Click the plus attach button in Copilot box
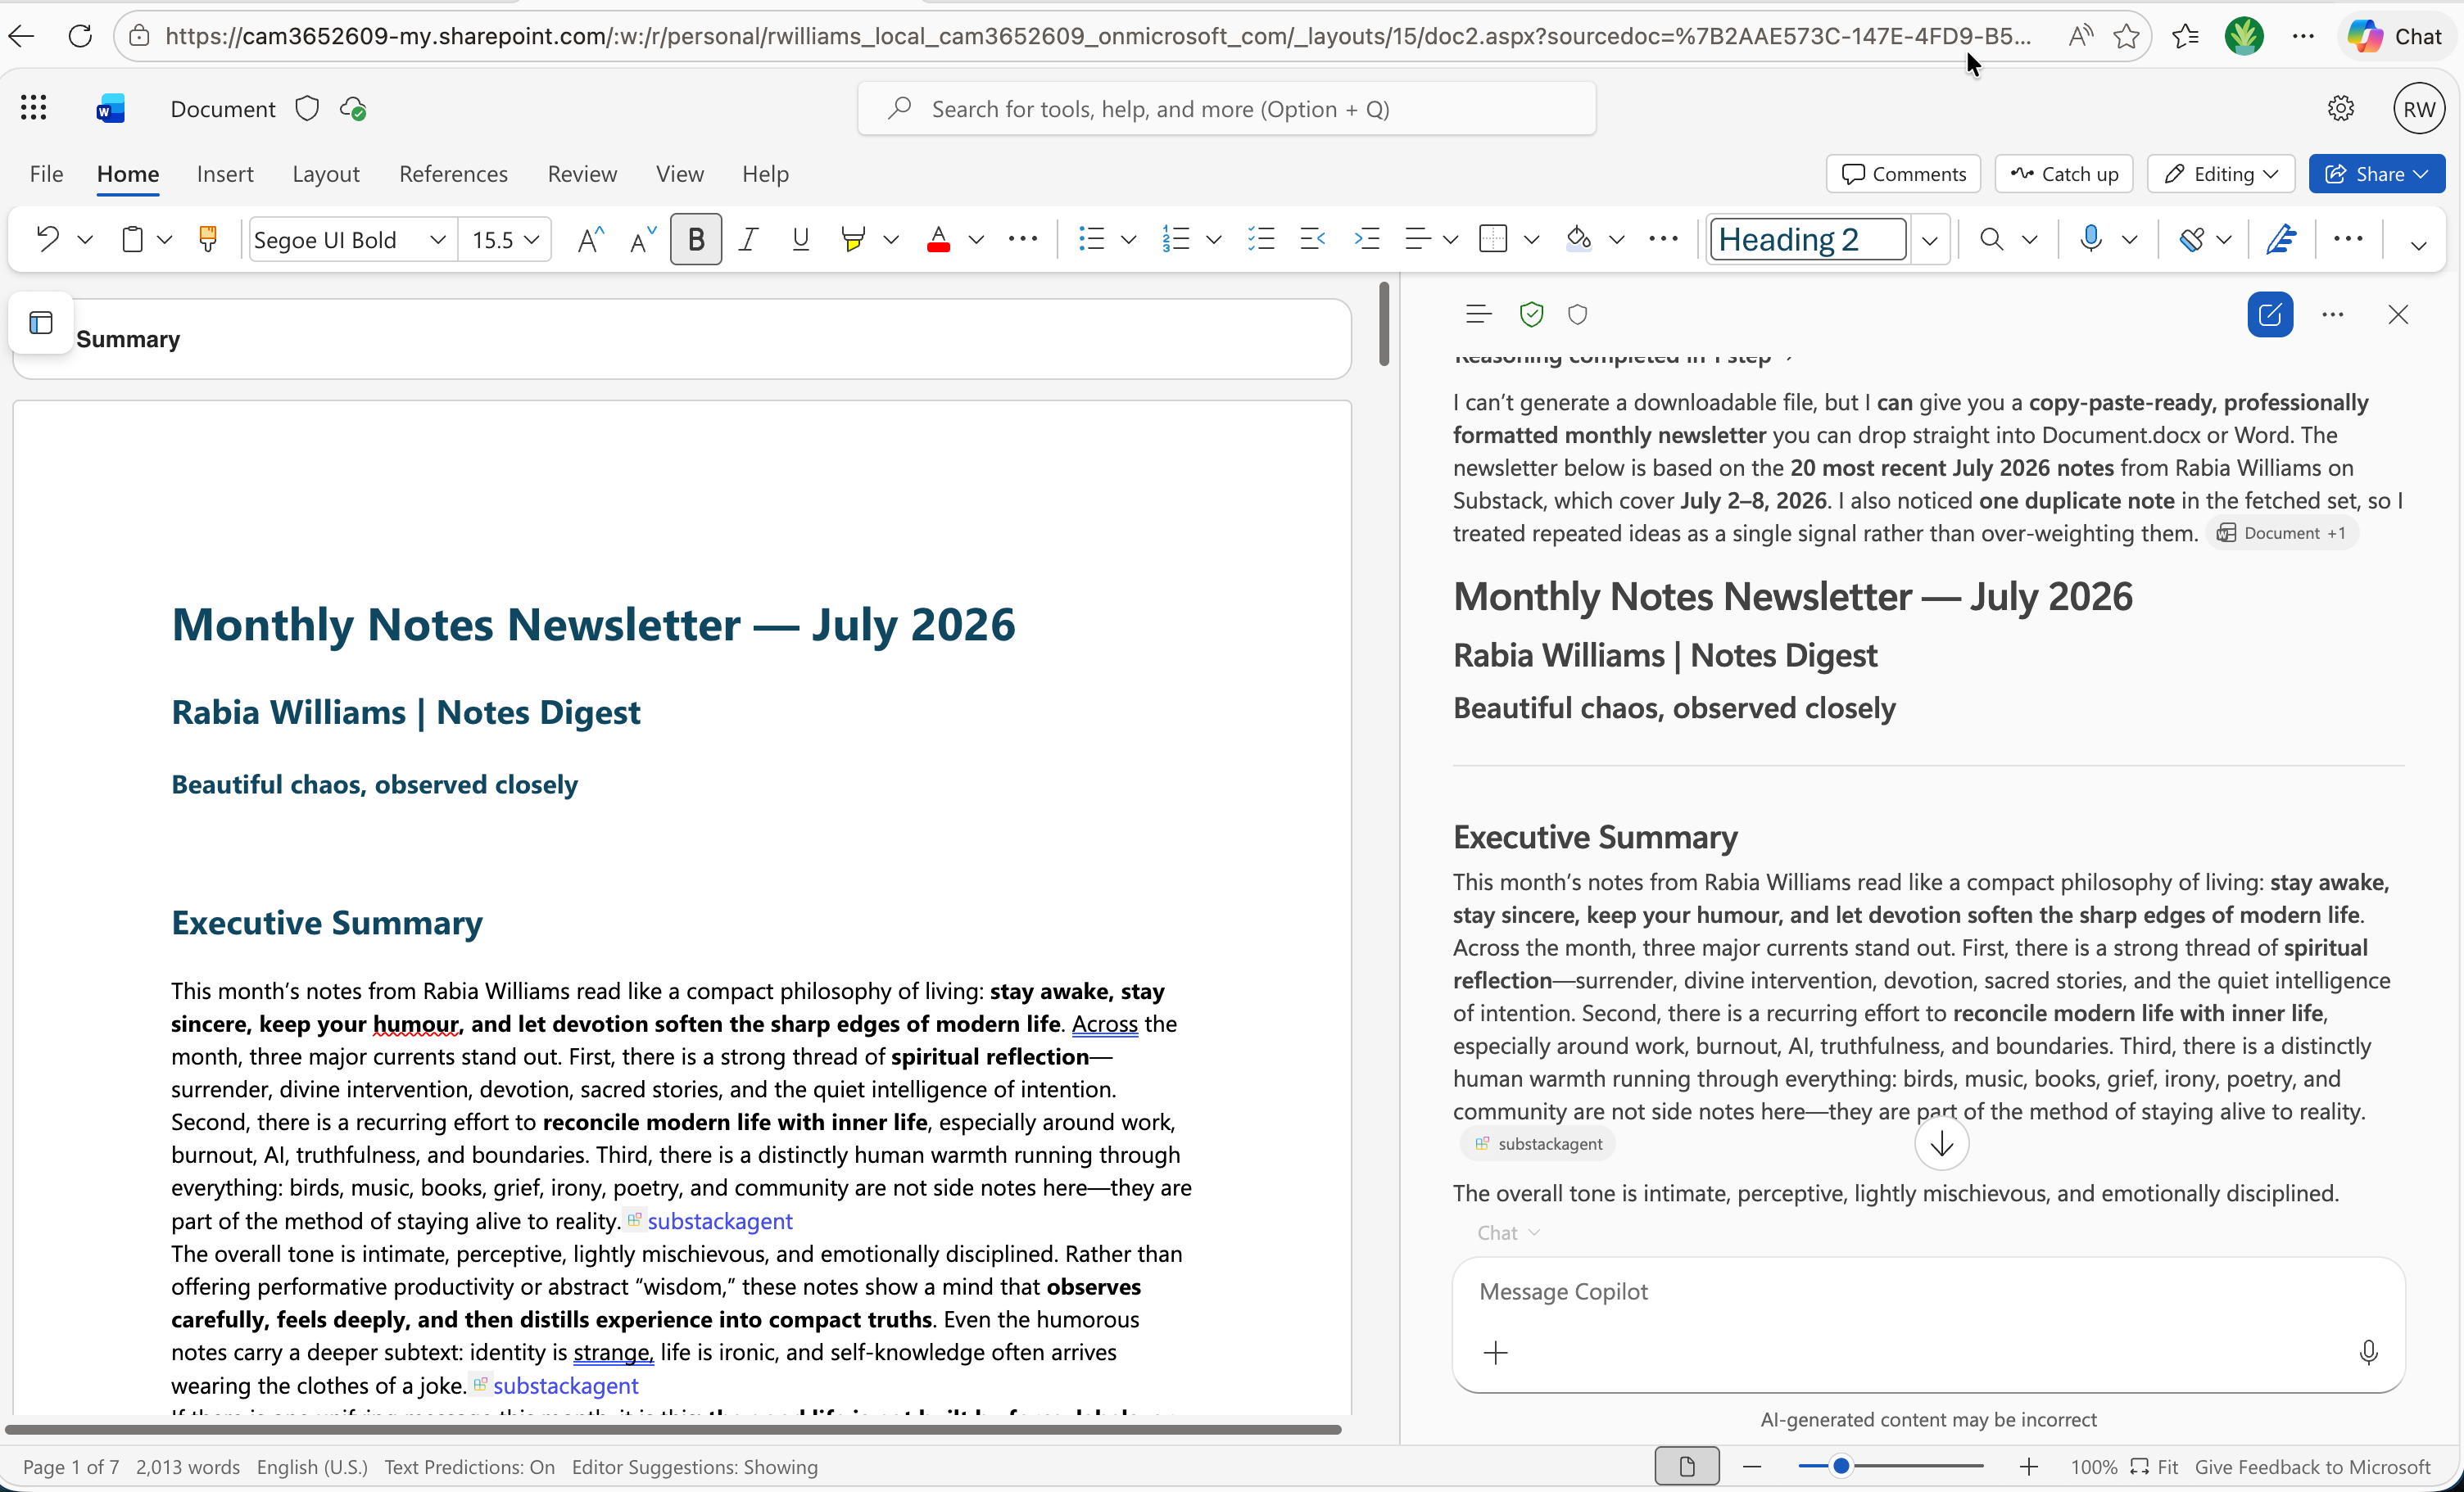 (1496, 1353)
